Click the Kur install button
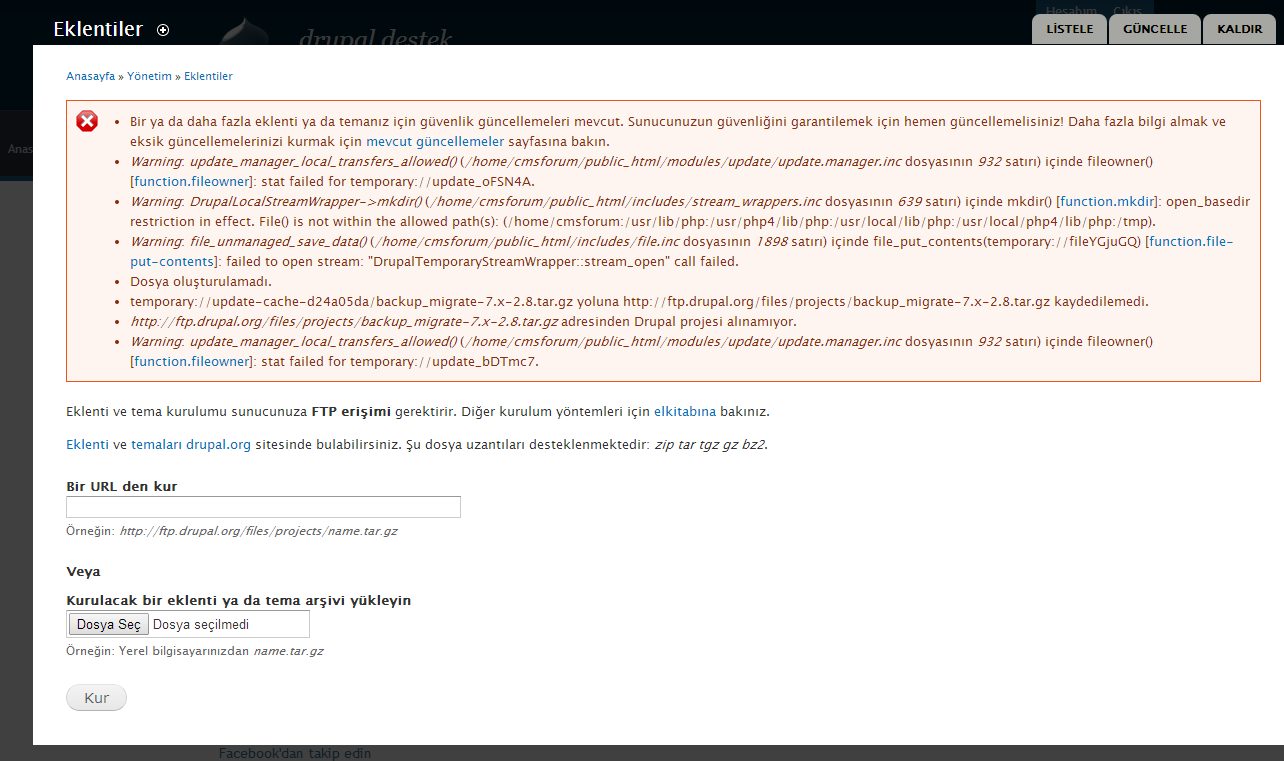This screenshot has height=761, width=1284. (x=96, y=698)
